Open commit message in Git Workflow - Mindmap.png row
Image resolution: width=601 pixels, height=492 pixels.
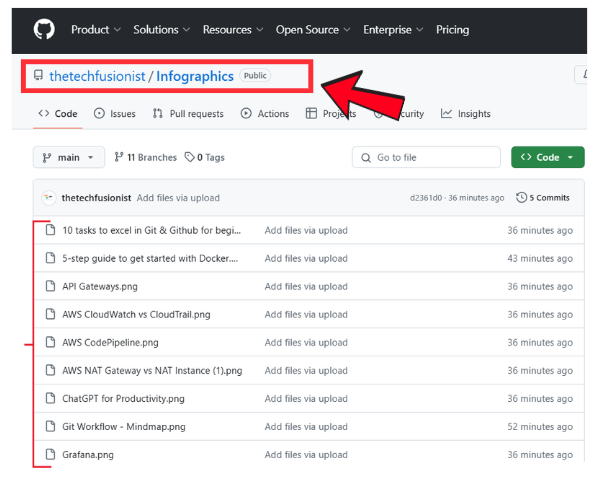click(306, 427)
